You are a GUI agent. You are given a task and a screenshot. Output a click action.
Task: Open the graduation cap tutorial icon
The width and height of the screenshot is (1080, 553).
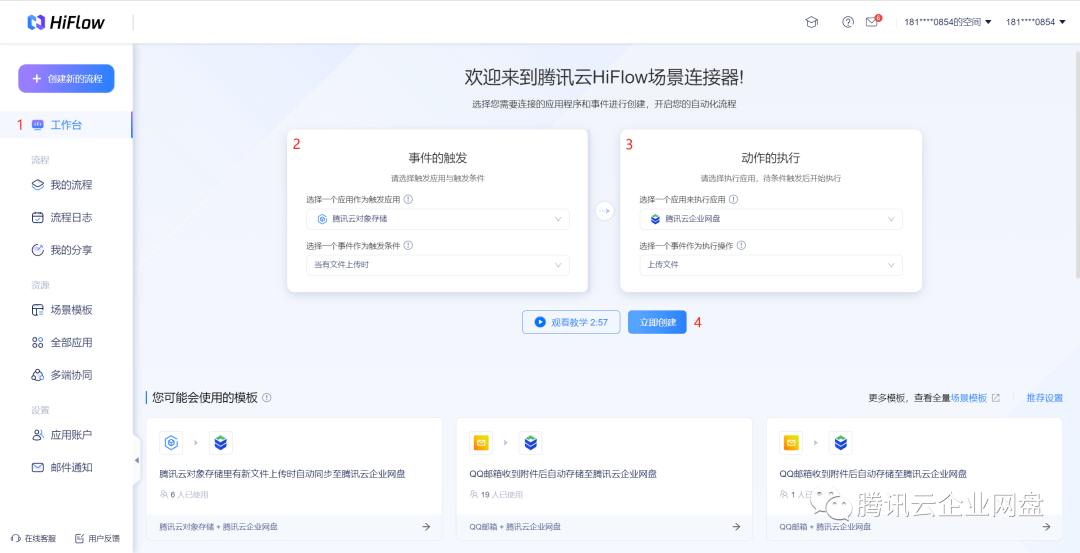[x=811, y=22]
